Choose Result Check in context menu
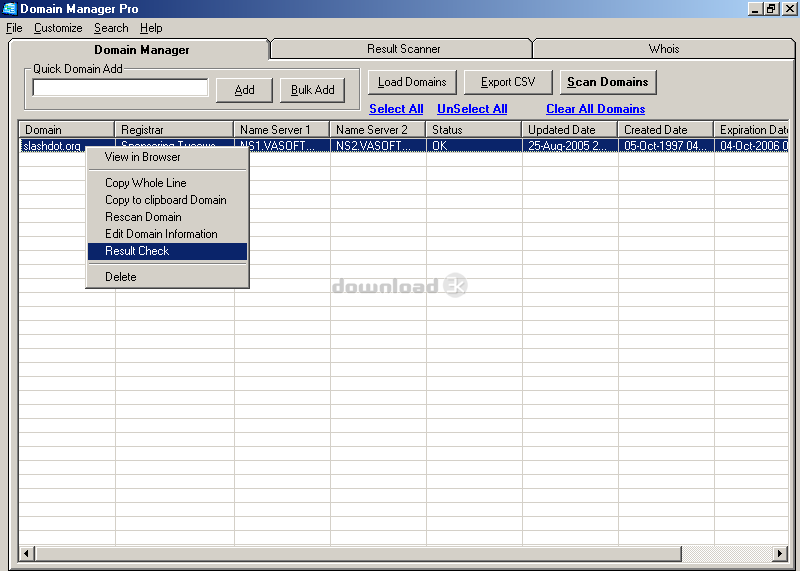Viewport: 800px width, 571px height. coord(167,251)
